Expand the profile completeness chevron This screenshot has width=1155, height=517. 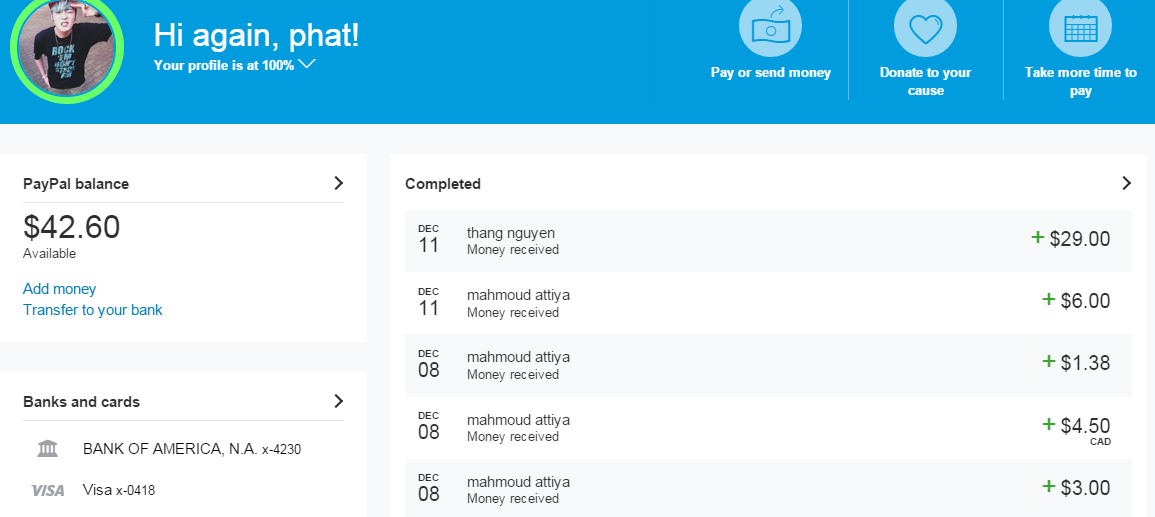click(307, 64)
